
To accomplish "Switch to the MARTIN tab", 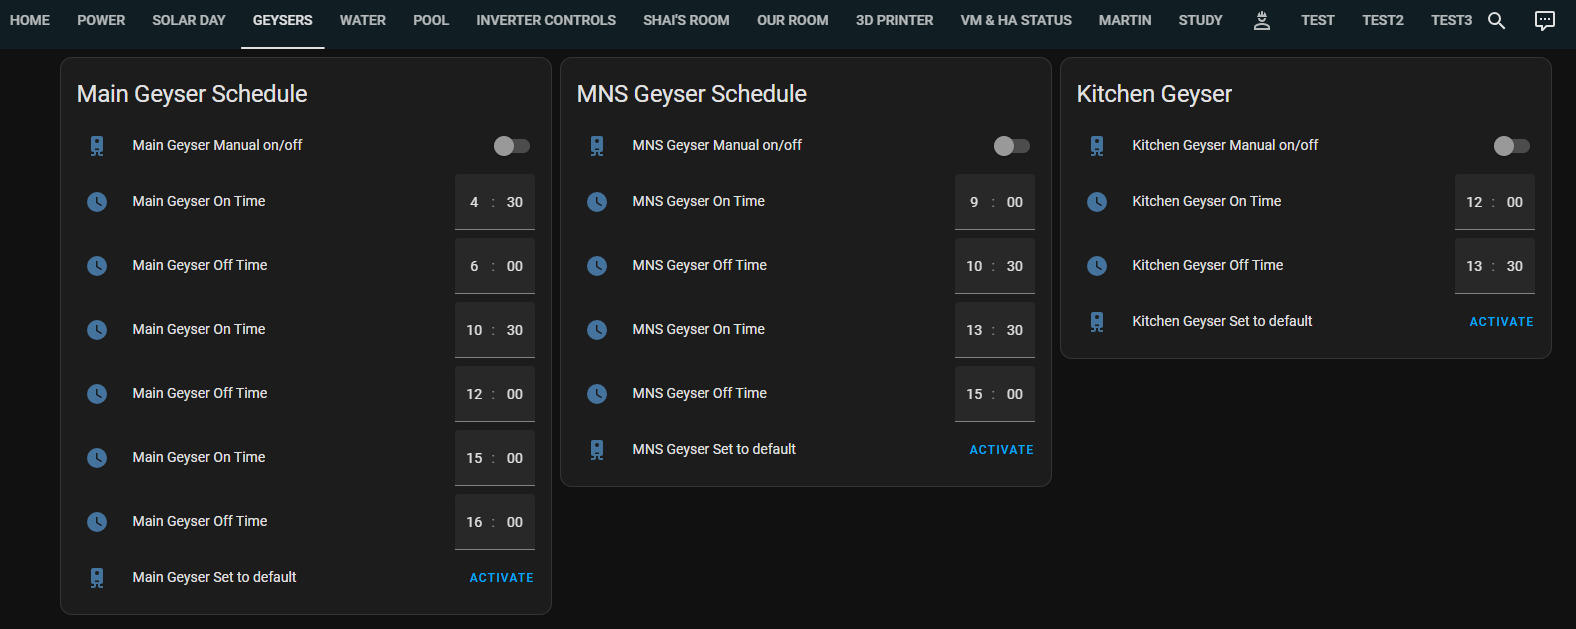I will pos(1125,20).
